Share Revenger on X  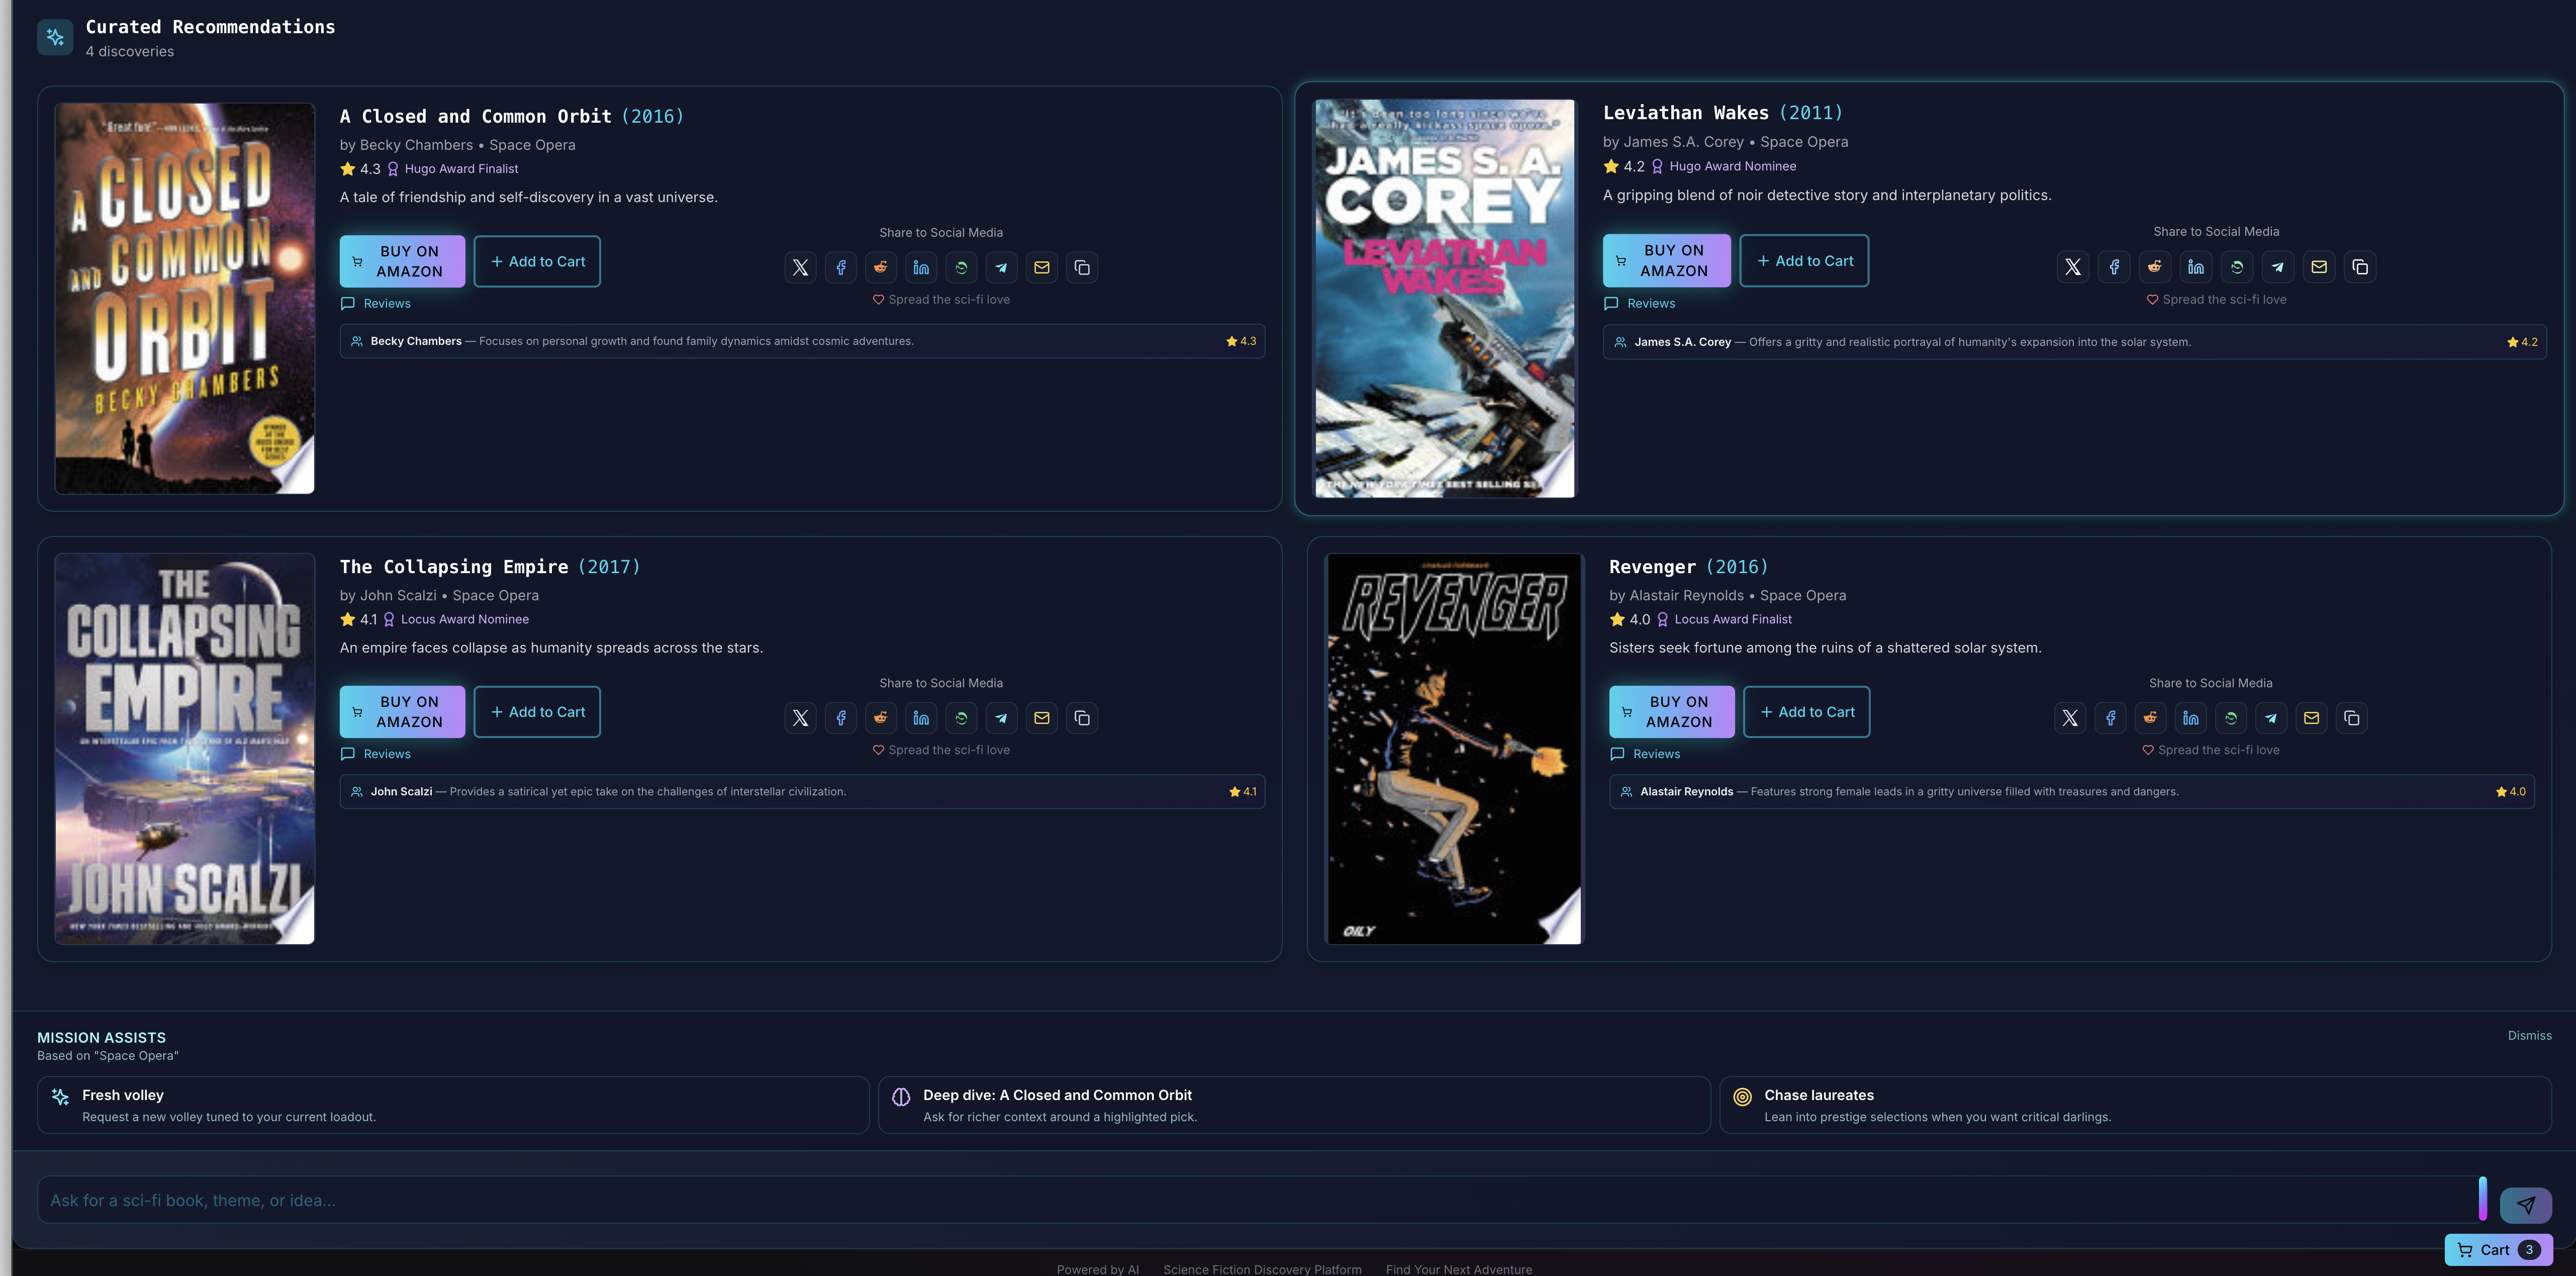[2070, 718]
